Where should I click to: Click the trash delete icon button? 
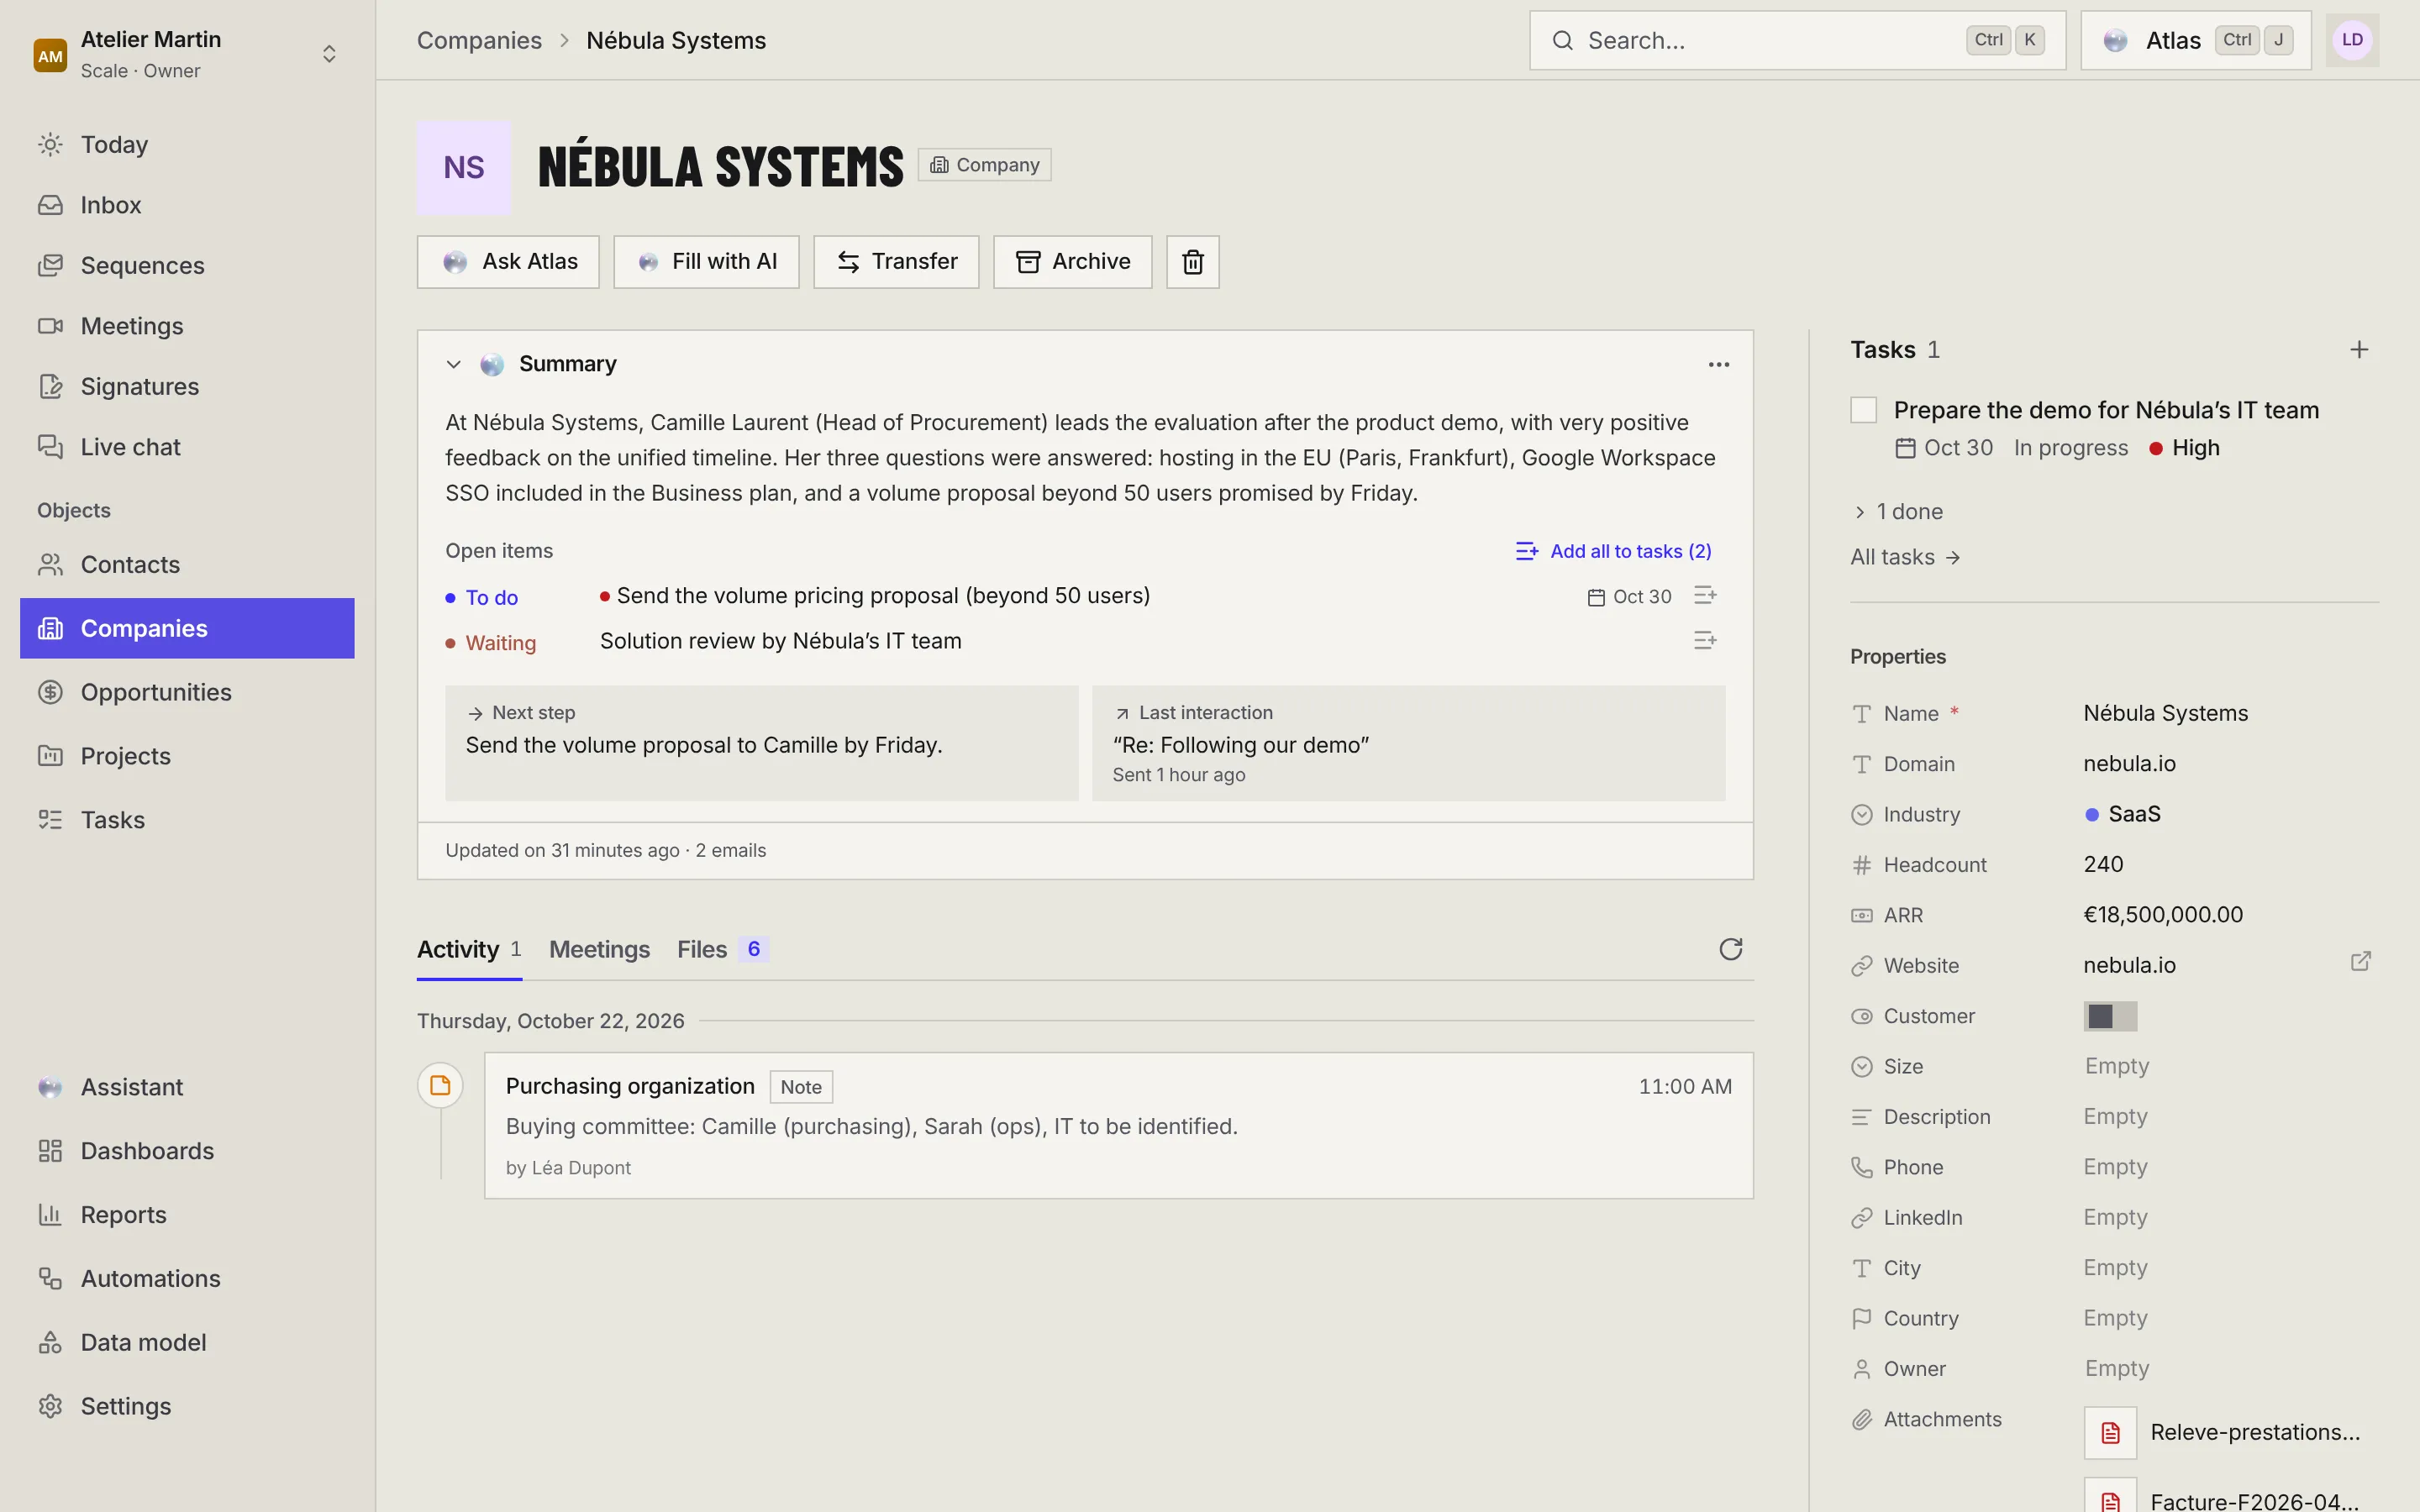coord(1192,262)
